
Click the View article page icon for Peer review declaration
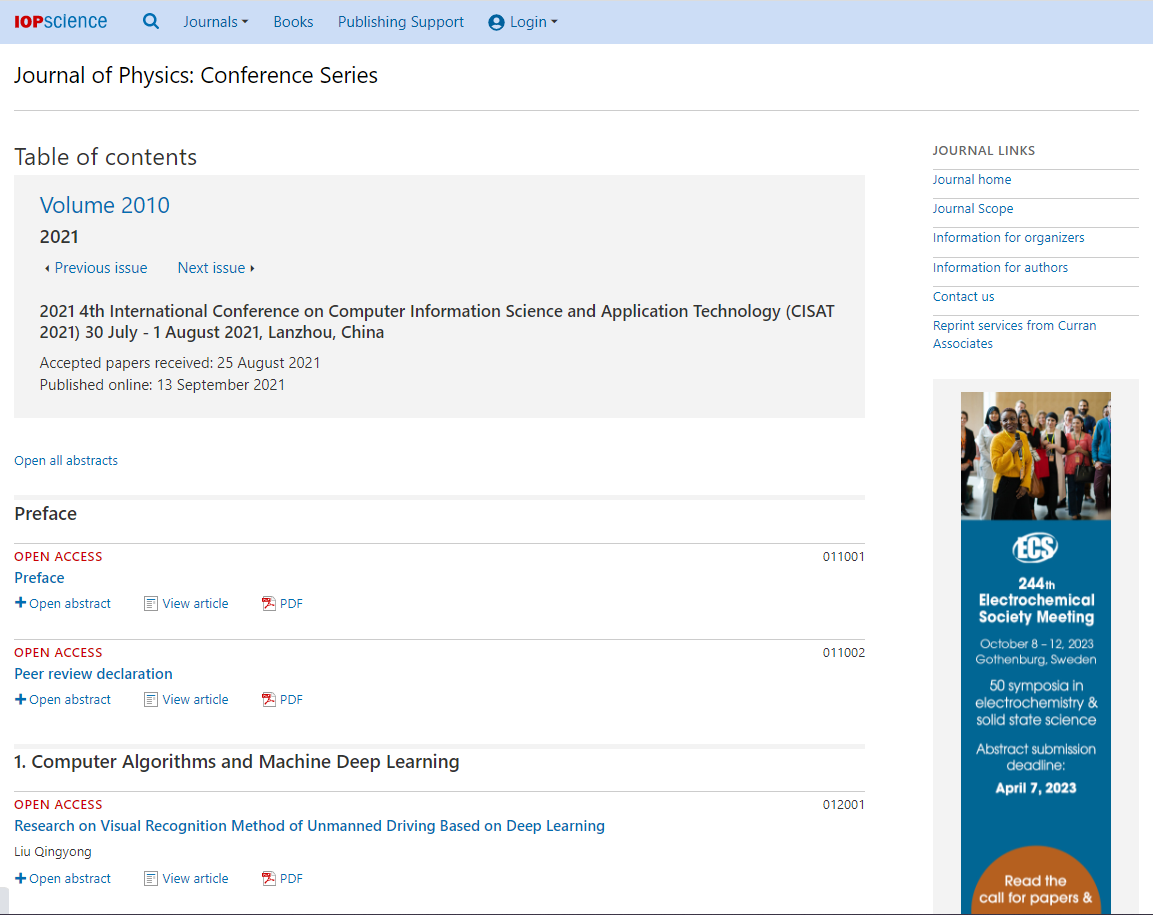[151, 699]
